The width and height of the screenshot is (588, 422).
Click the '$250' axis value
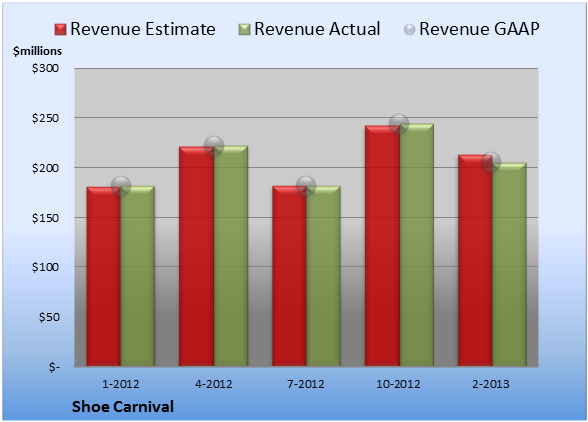(45, 118)
